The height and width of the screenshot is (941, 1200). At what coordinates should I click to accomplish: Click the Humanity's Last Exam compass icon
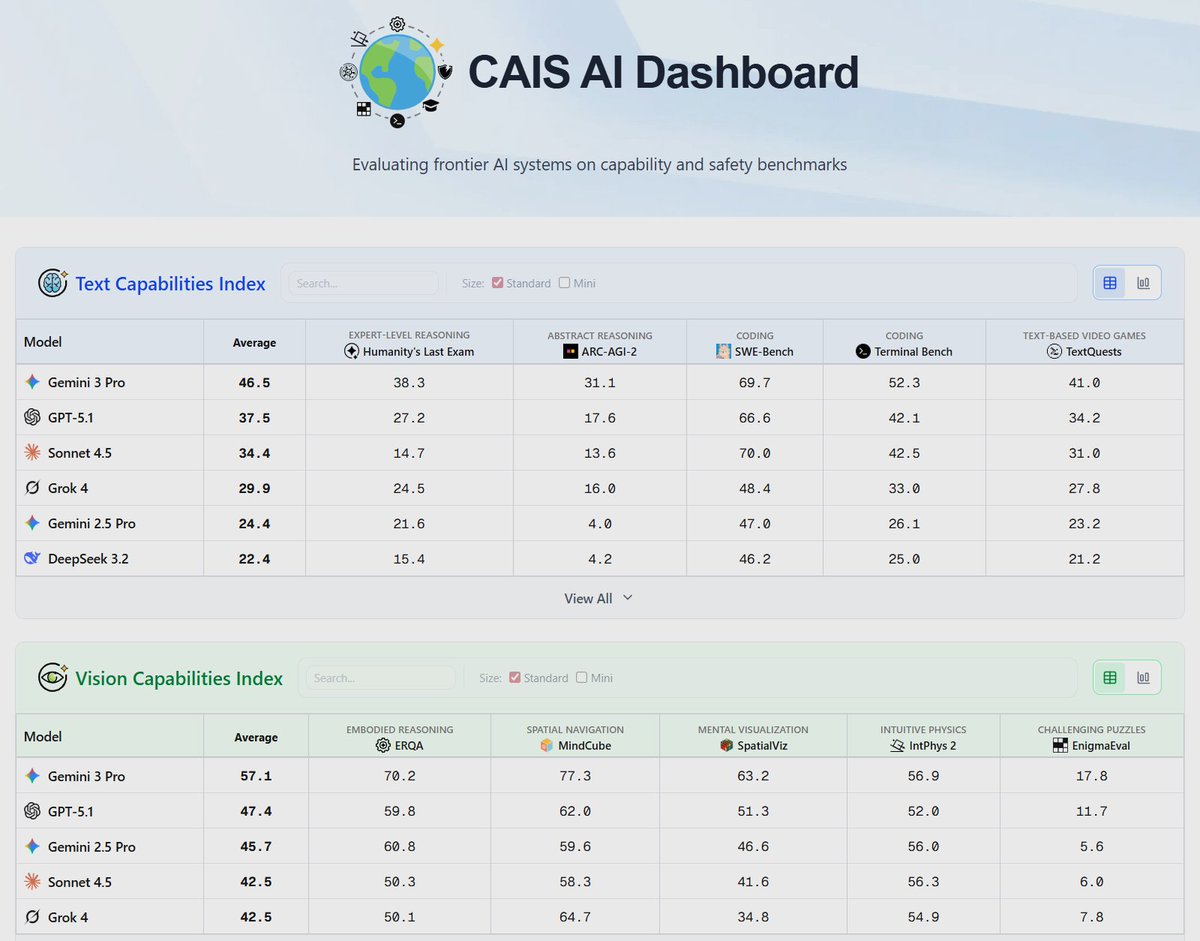[x=352, y=351]
